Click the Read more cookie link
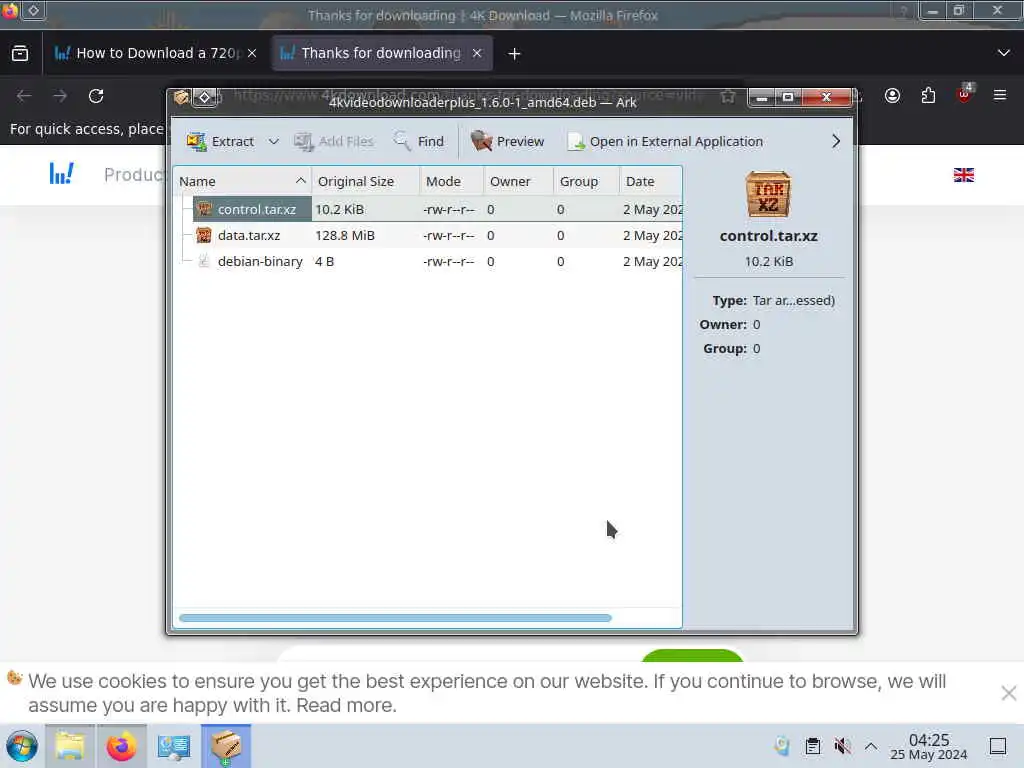 (346, 705)
